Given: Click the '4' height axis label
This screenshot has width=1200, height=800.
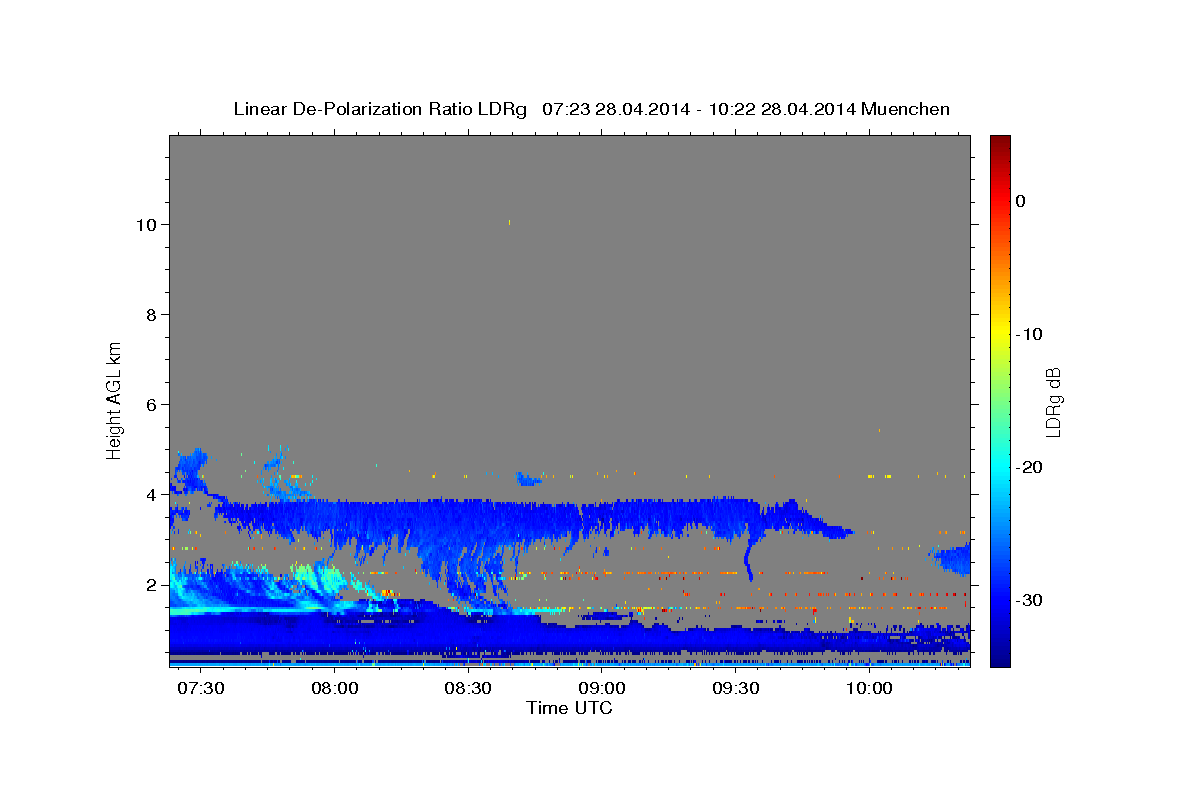Looking at the screenshot, I should pos(152,495).
